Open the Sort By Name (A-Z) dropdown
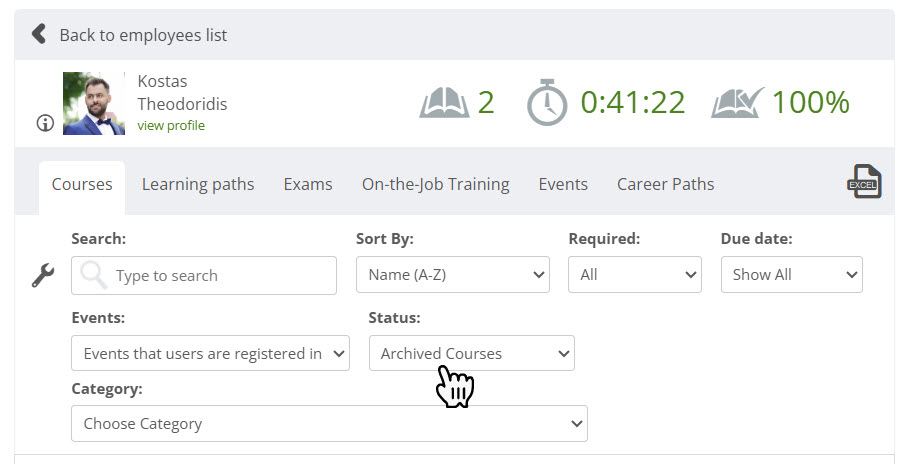 pos(453,275)
